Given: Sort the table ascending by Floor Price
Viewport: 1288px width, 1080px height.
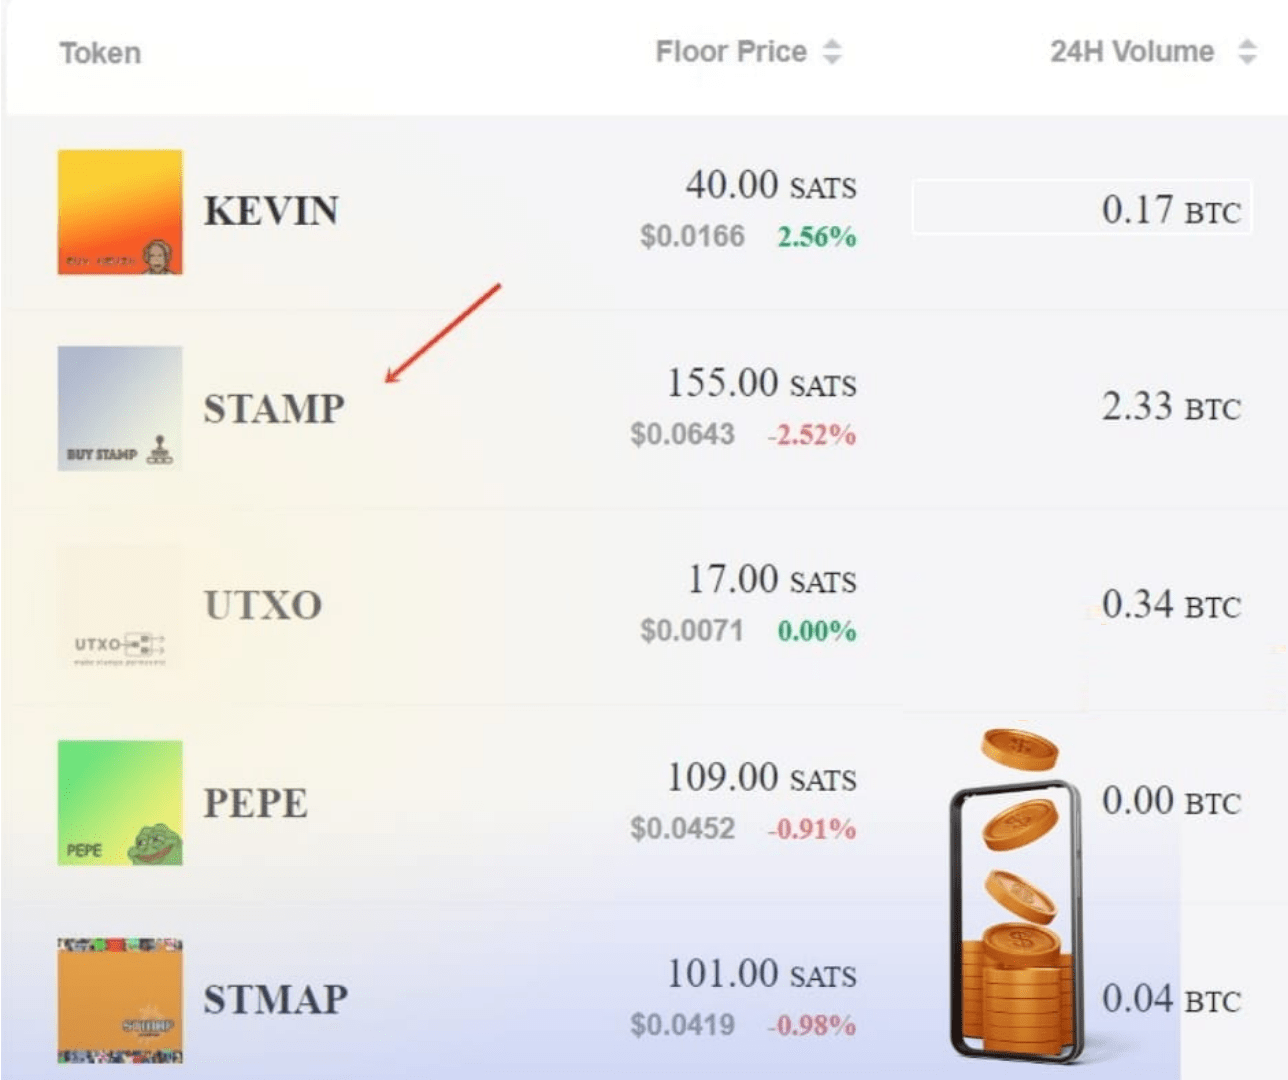Looking at the screenshot, I should click(x=831, y=45).
